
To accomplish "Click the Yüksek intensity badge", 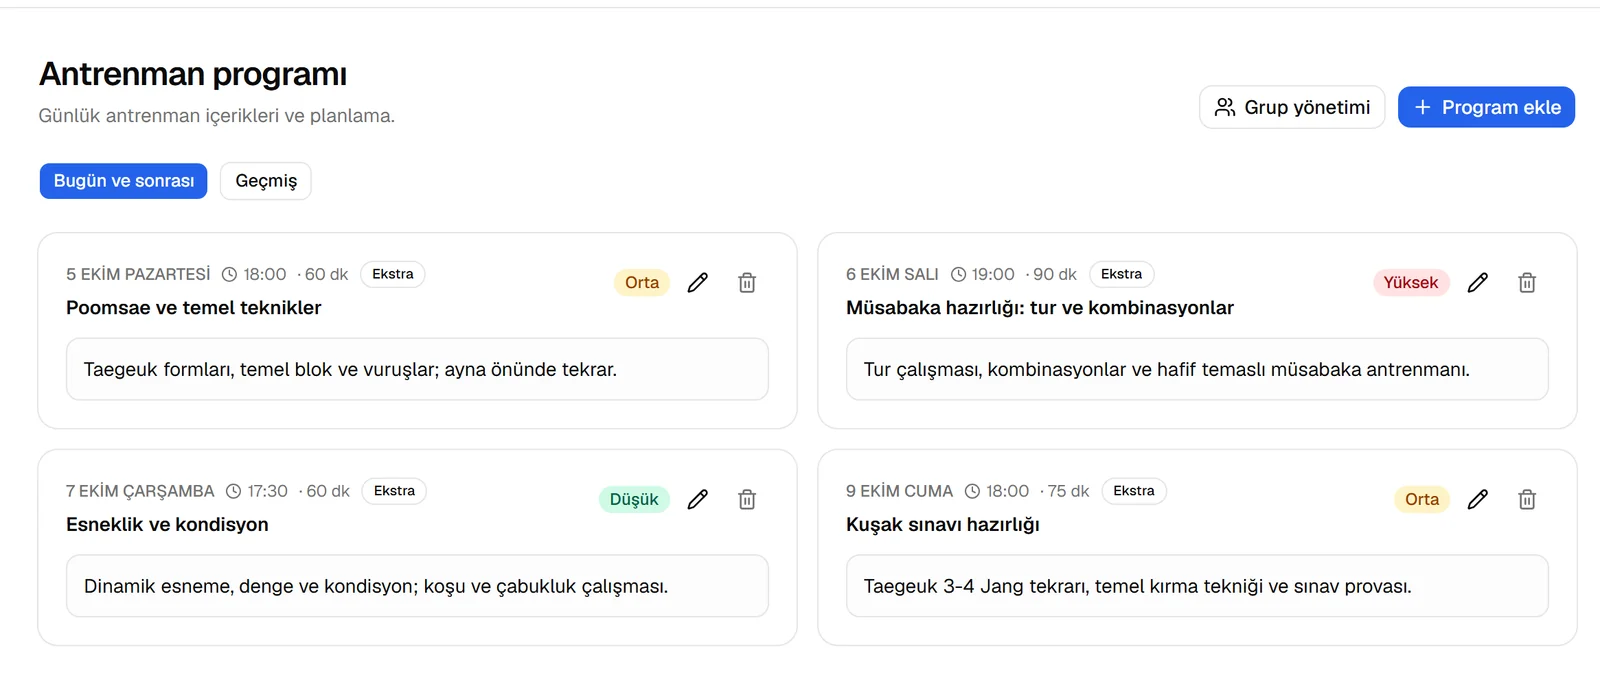I will coord(1411,283).
